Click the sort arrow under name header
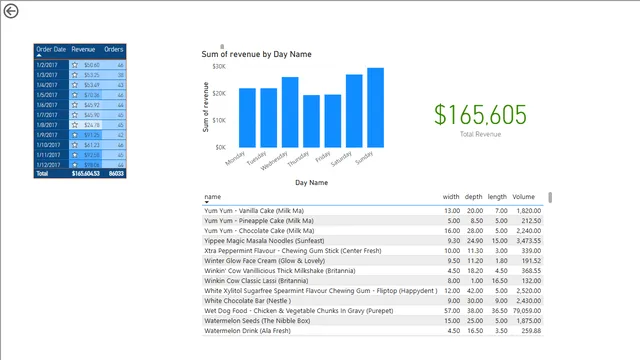The width and height of the screenshot is (640, 360). coord(207,202)
